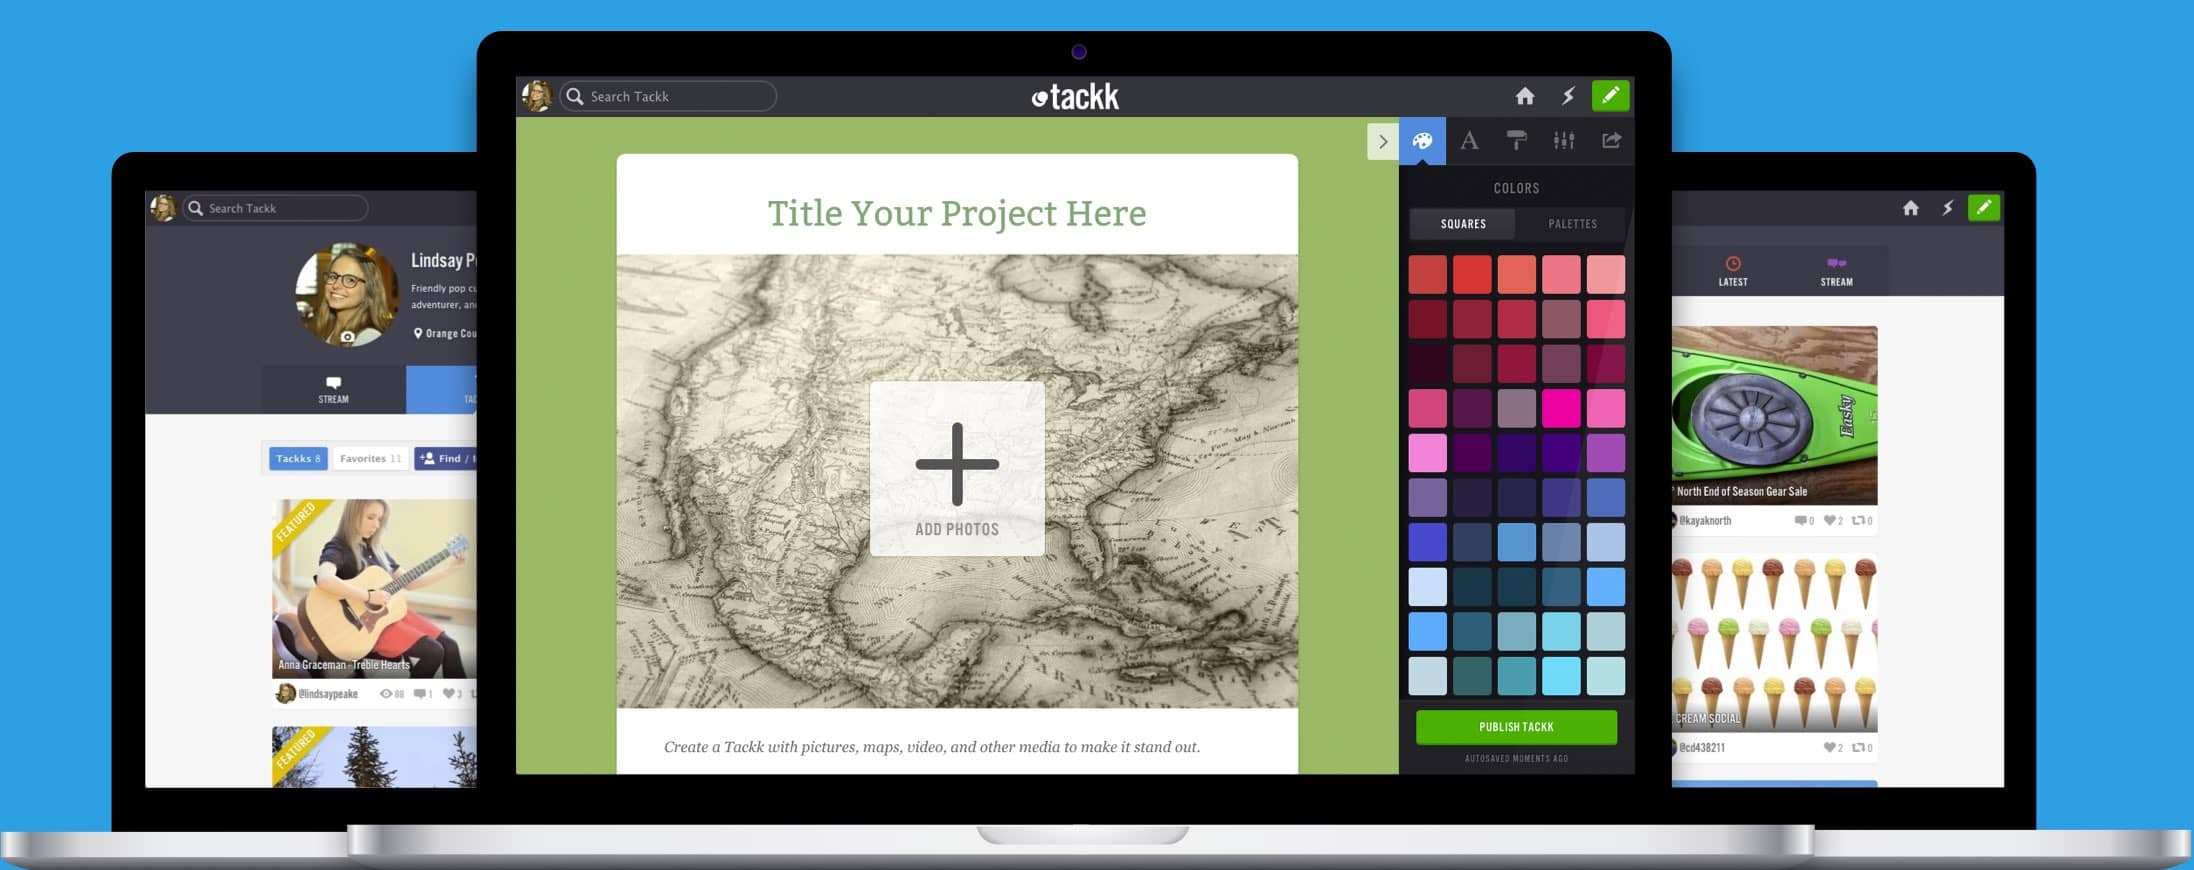Collapse the editor sidebar with chevron arrow

click(1382, 142)
